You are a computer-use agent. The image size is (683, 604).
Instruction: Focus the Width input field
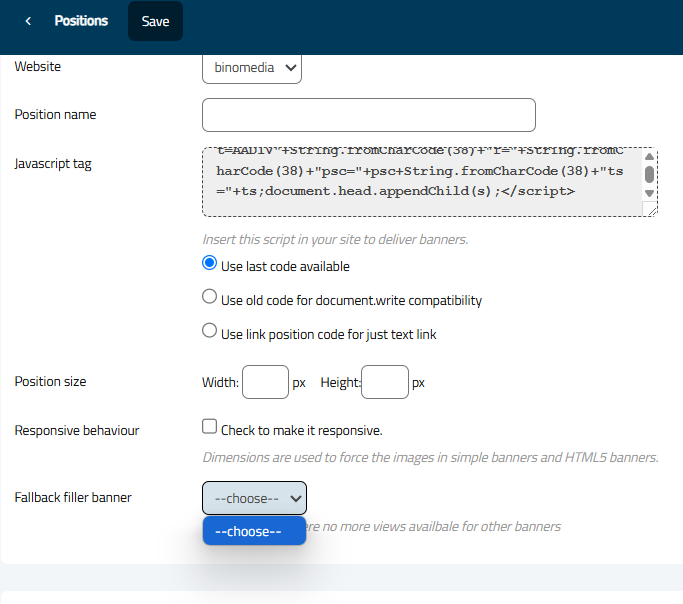click(x=265, y=382)
